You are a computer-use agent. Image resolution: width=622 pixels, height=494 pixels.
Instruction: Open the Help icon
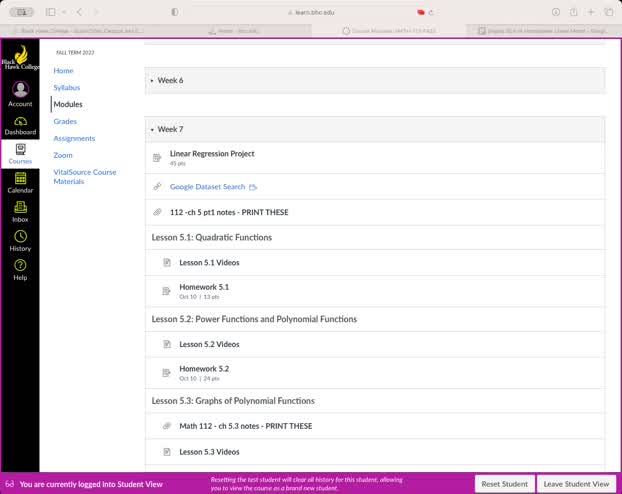[x=20, y=270]
